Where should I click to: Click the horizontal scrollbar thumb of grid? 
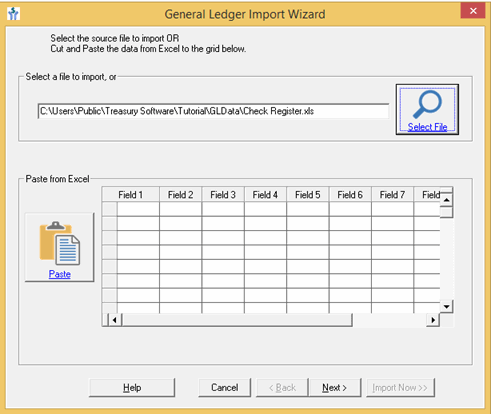coord(237,320)
